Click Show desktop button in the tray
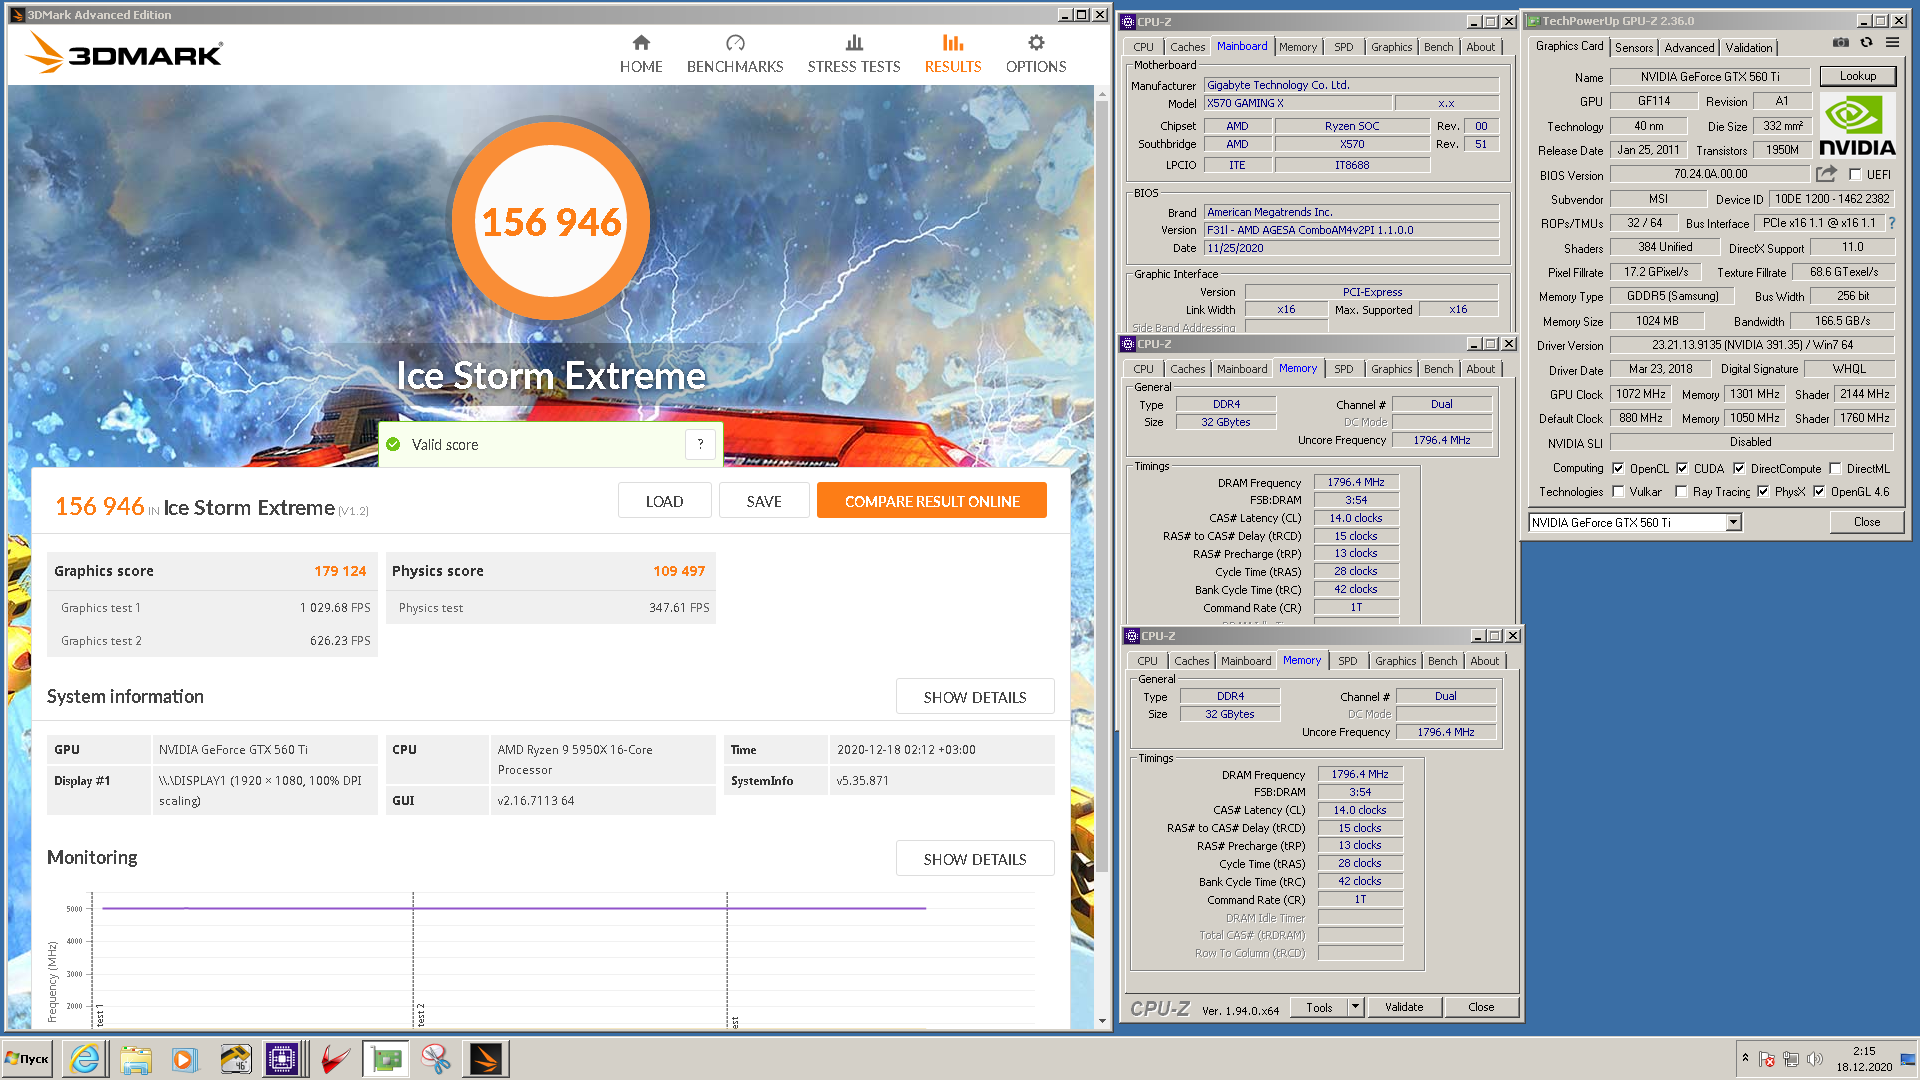The image size is (1920, 1080). (1909, 1059)
